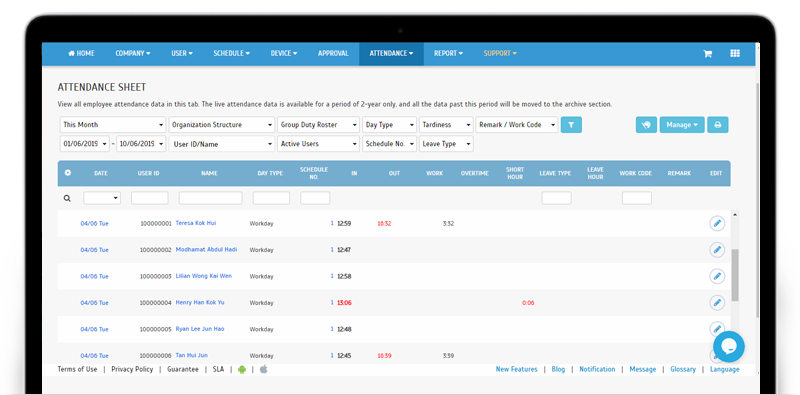Image resolution: width=800 pixels, height=395 pixels.
Task: Open the Language link
Action: [x=724, y=369]
